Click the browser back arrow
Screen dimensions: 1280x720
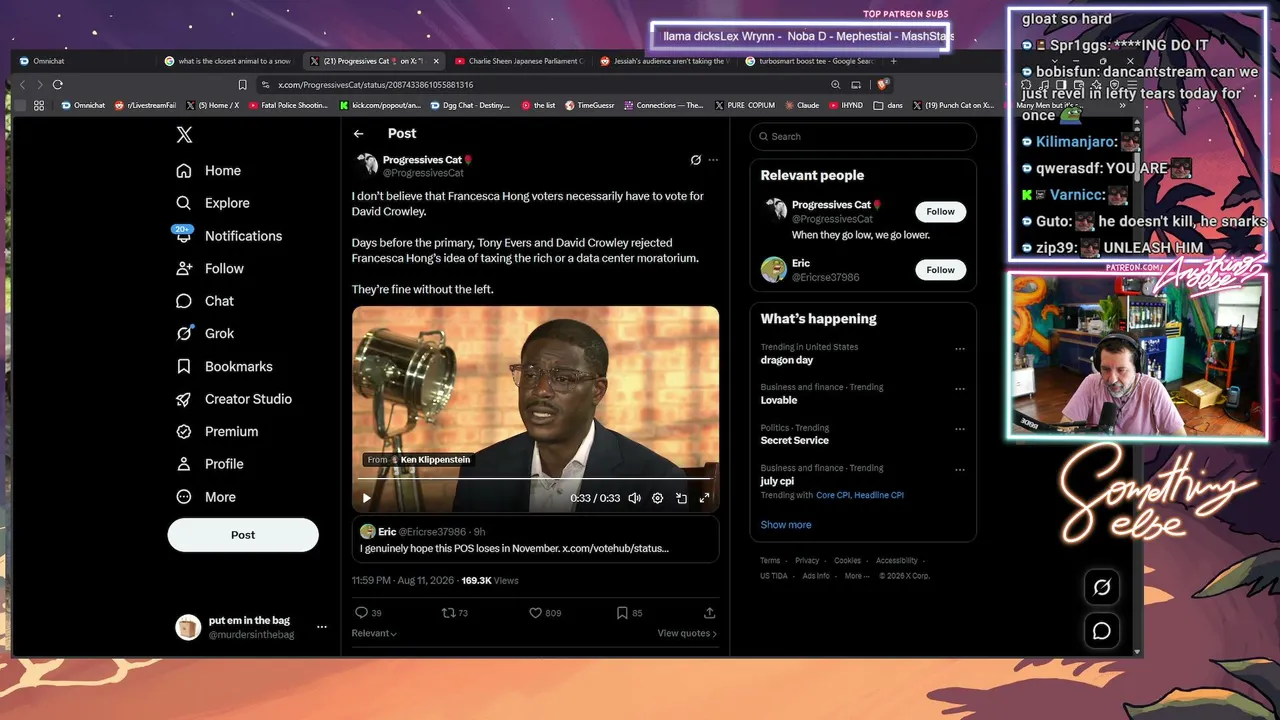click(23, 85)
